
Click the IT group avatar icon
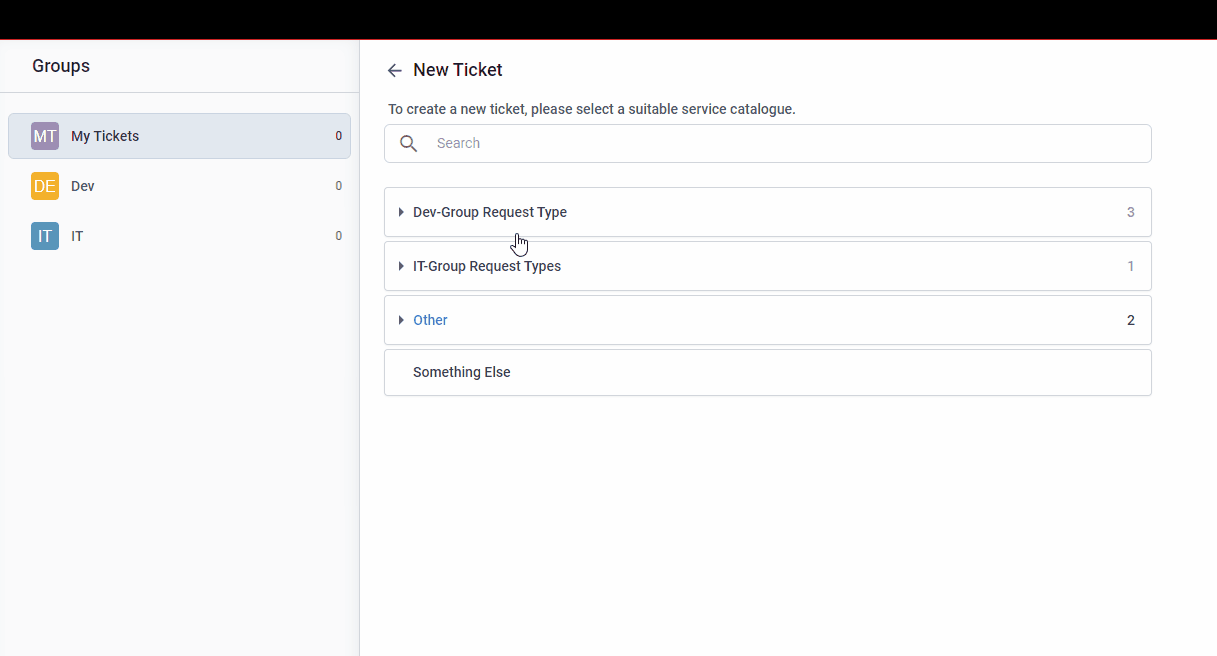pyautogui.click(x=45, y=236)
